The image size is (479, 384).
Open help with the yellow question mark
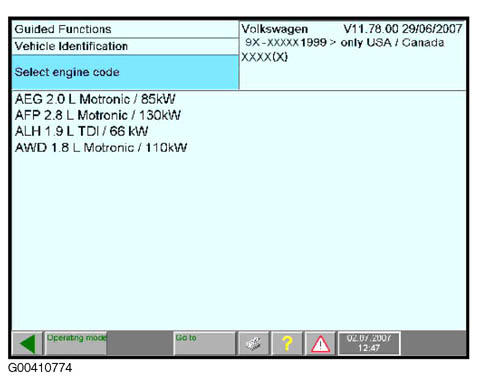pos(287,343)
